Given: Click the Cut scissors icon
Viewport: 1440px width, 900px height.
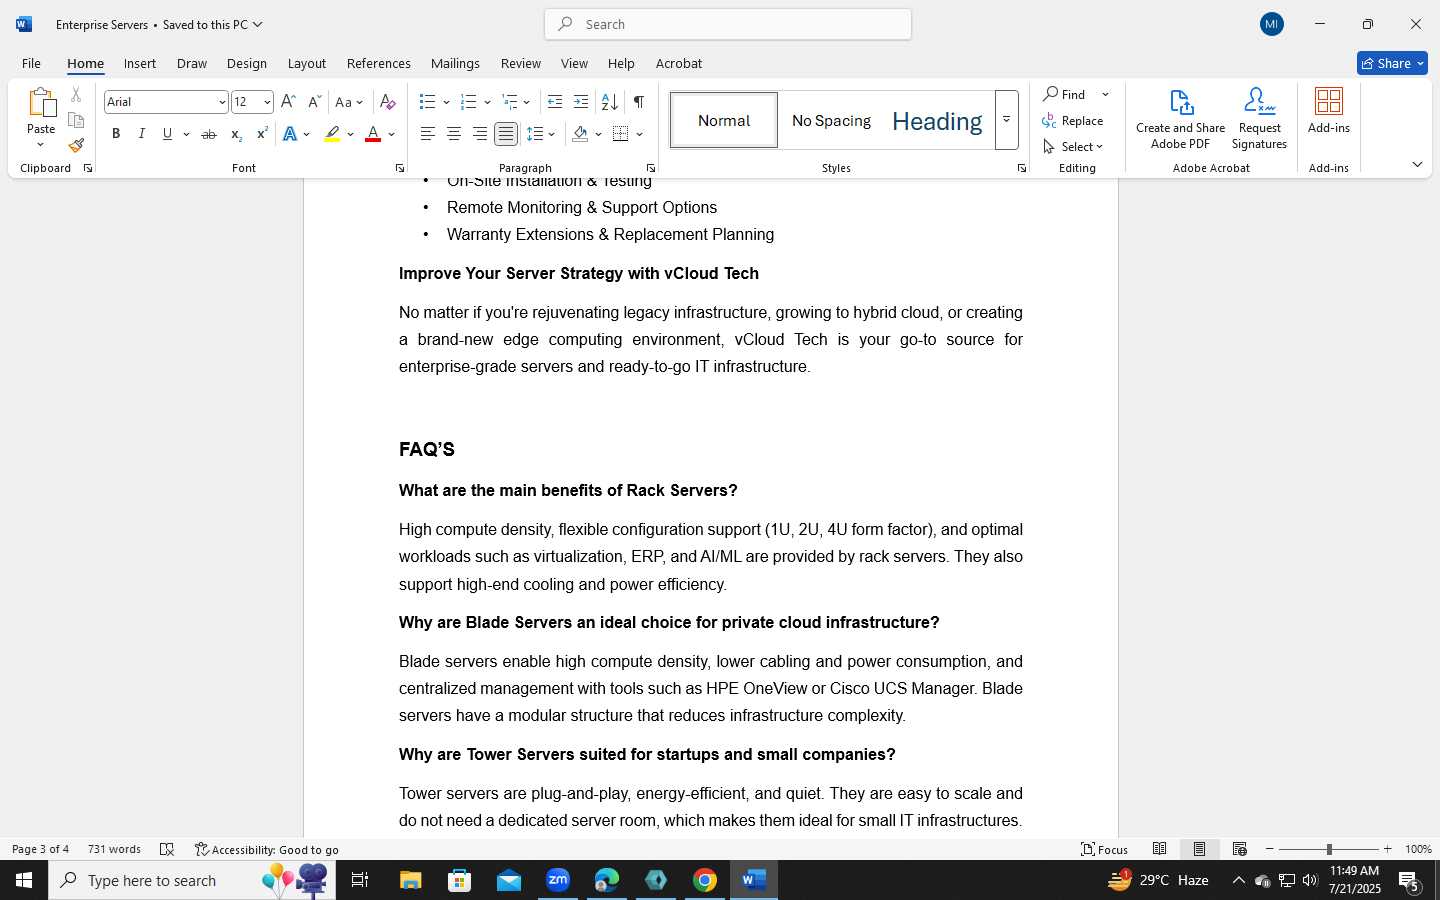Looking at the screenshot, I should pos(76,95).
